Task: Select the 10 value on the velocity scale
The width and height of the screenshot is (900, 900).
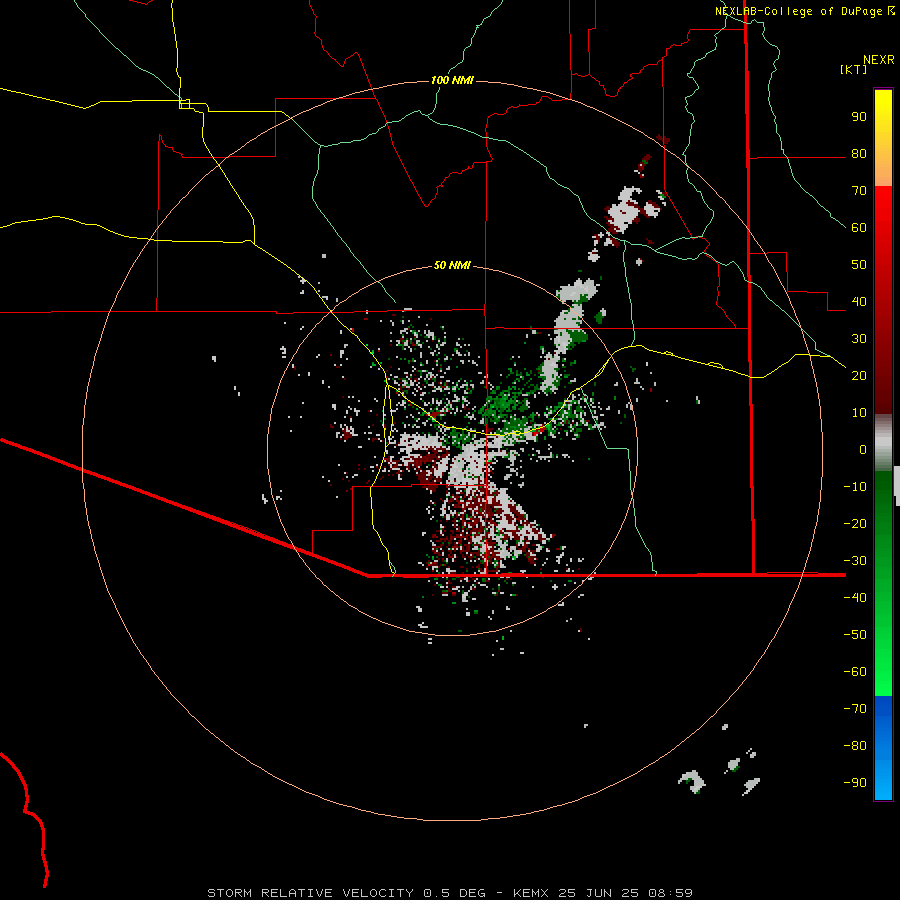Action: (859, 413)
